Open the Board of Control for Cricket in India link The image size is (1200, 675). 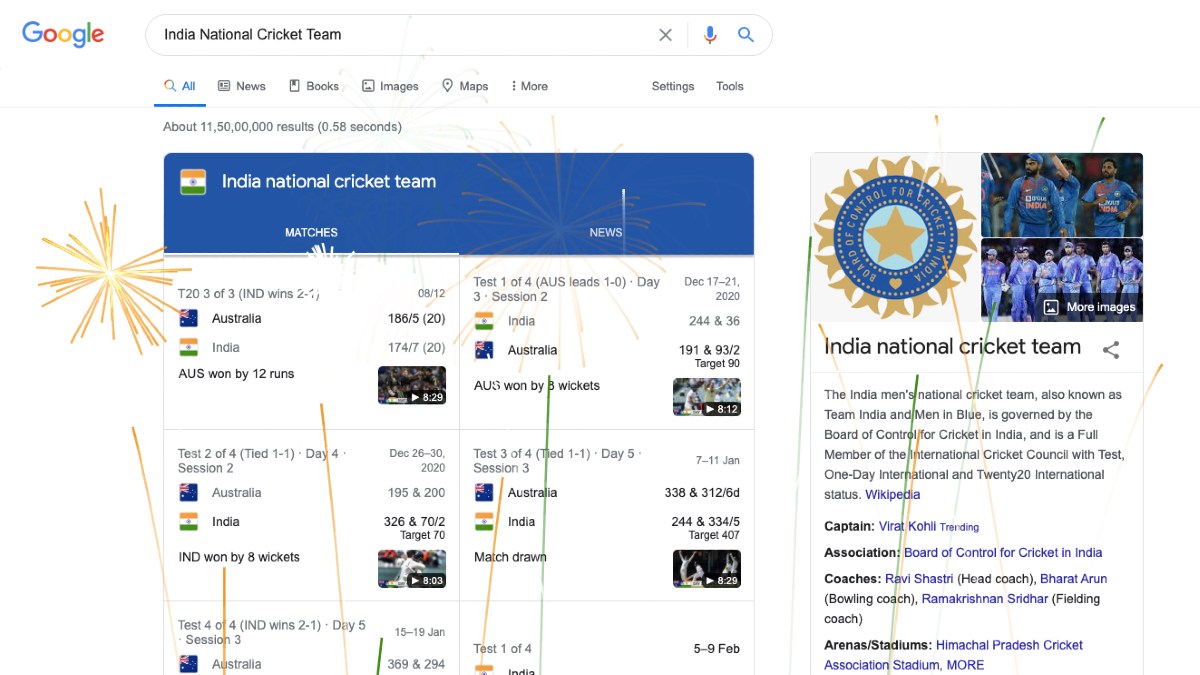pyautogui.click(x=1003, y=552)
